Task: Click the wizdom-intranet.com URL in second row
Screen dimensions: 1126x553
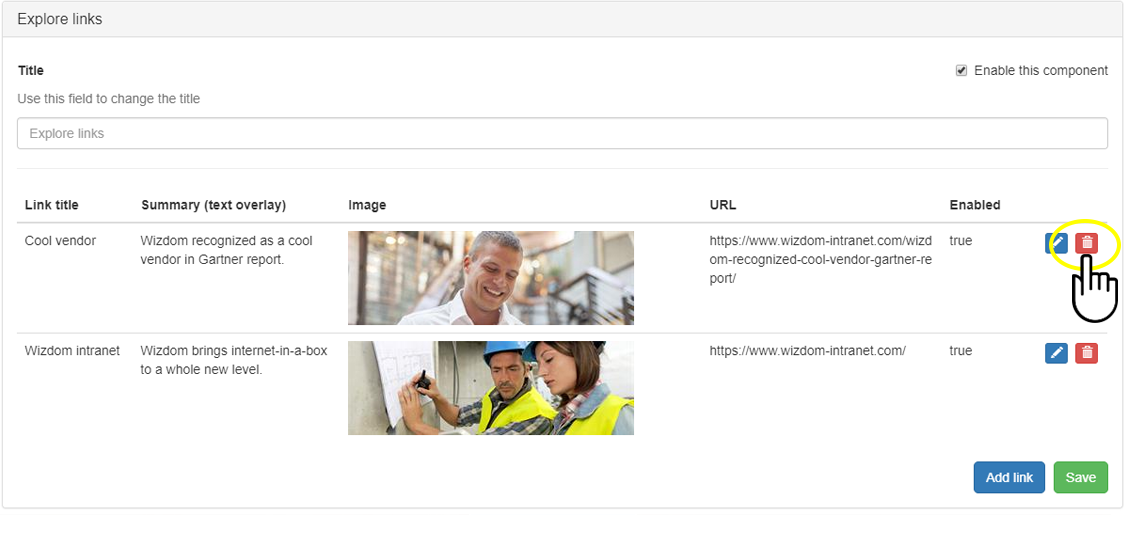Action: pyautogui.click(x=807, y=351)
